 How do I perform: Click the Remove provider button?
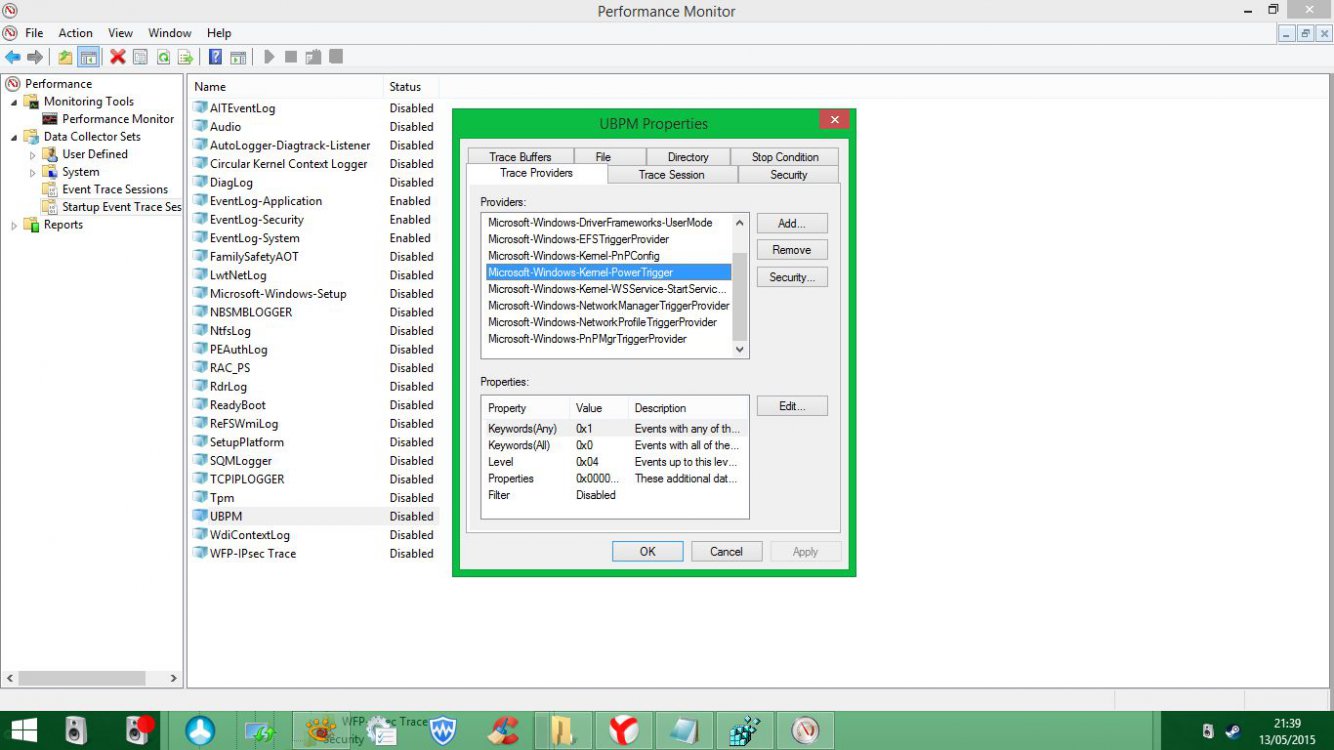792,250
